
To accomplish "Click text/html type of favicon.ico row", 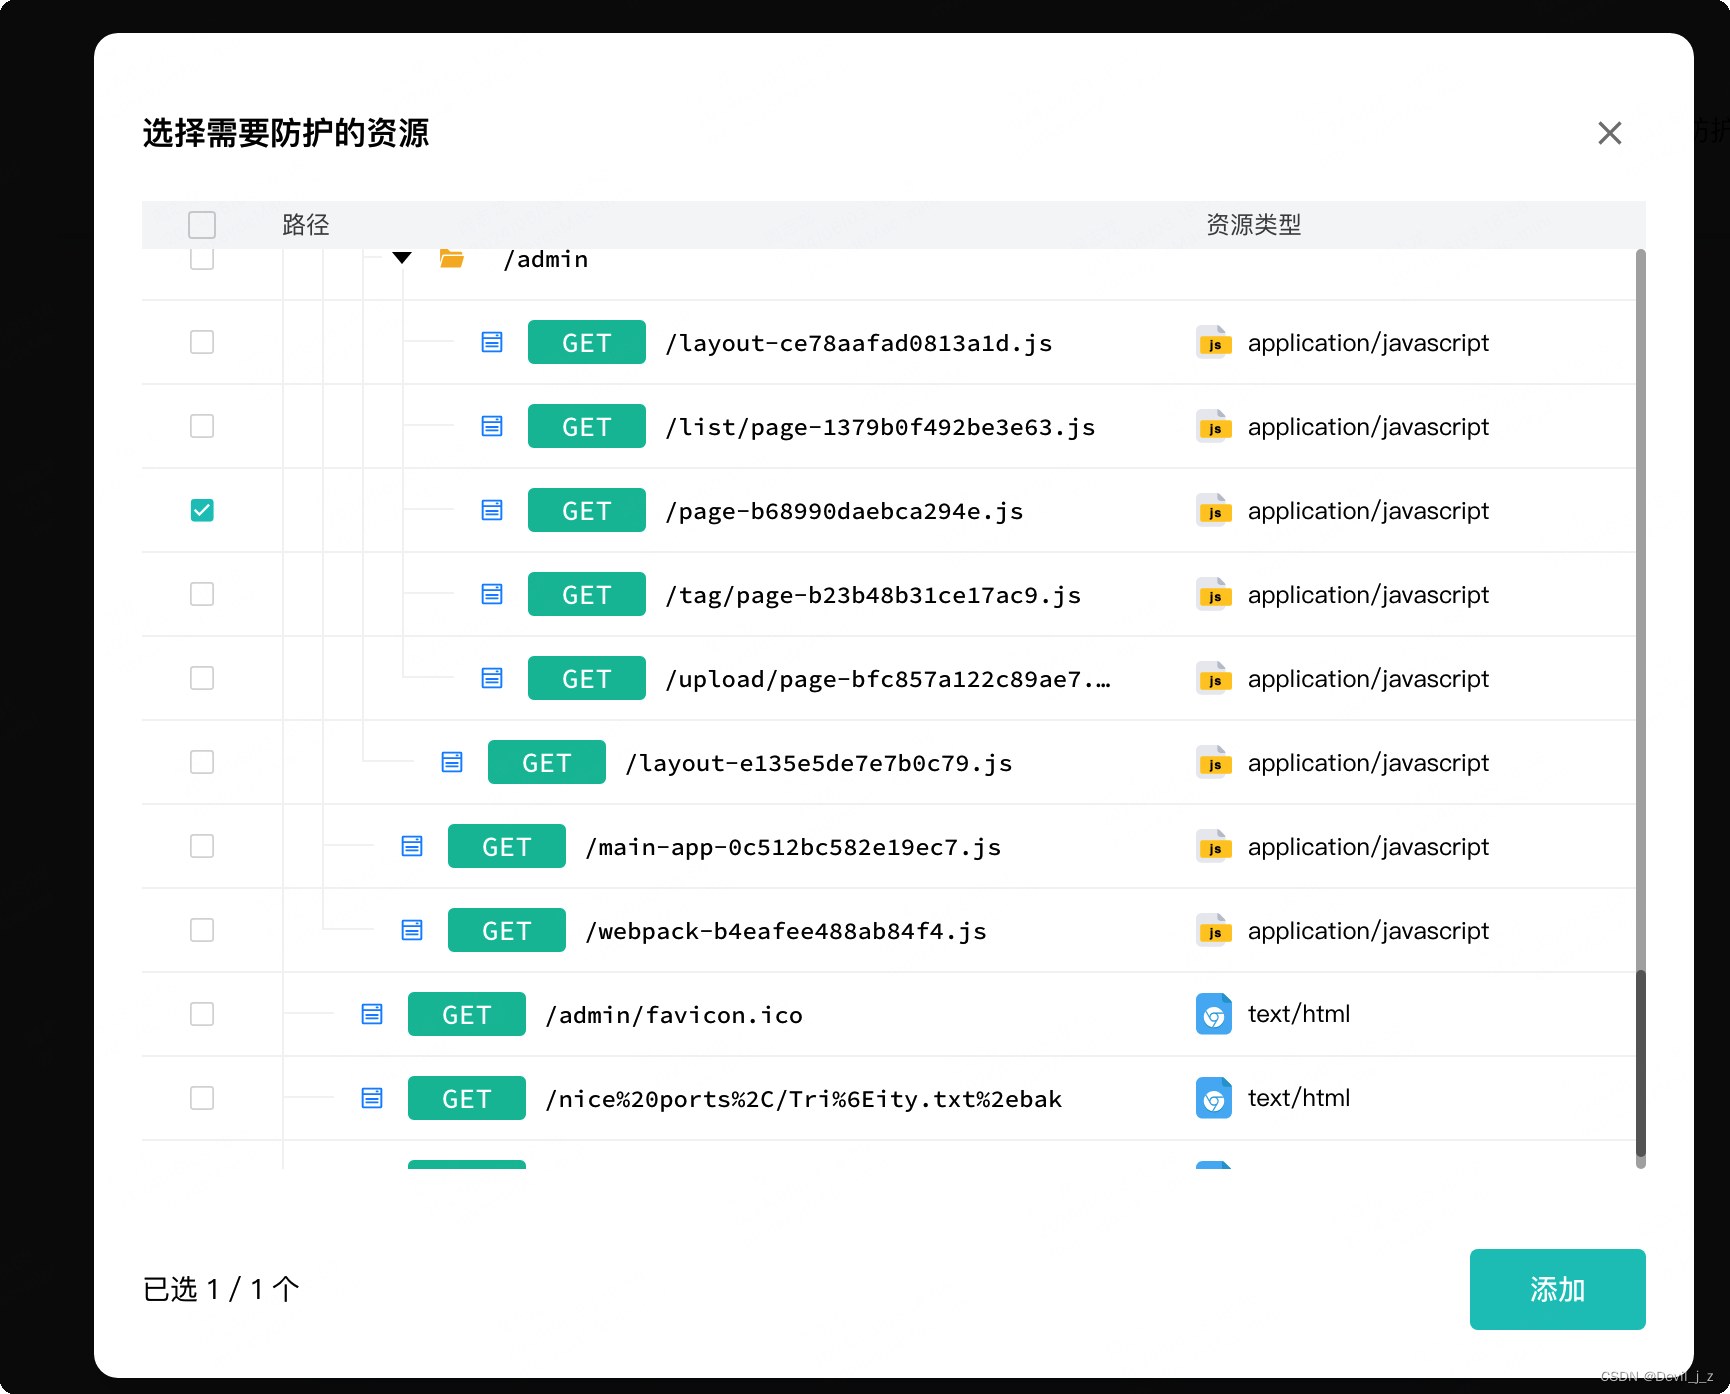I will tap(1299, 1014).
